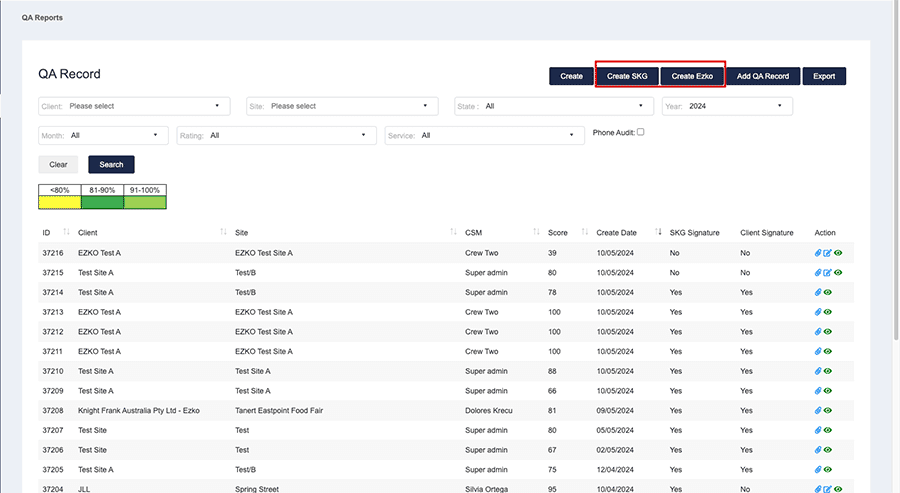Click the attachment paperclip icon for record 37216
The image size is (900, 493).
[x=818, y=253]
